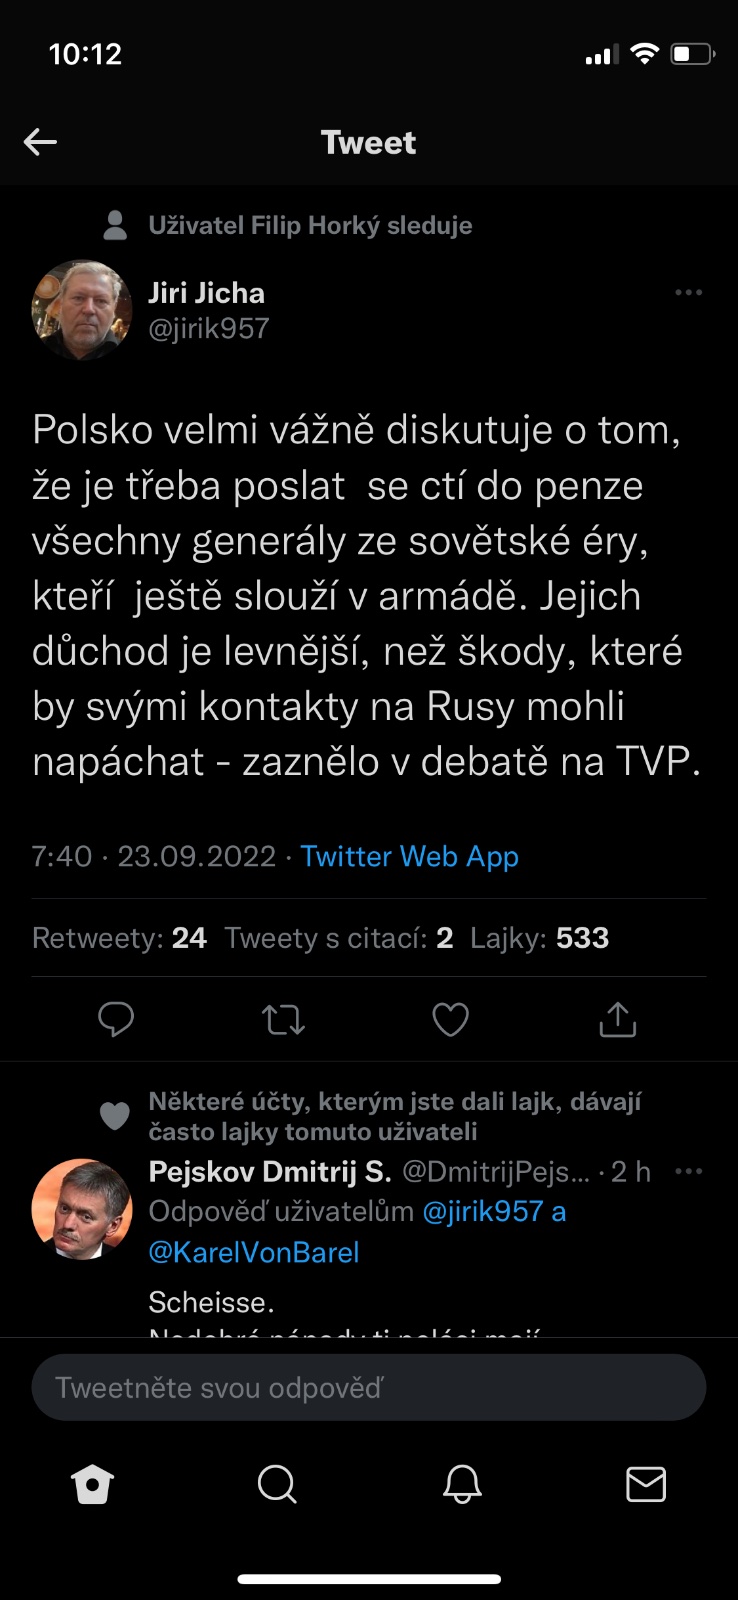Tap the Tweetněte svou odpověď reply field
Viewport: 738px width, 1600px height.
click(x=368, y=1387)
